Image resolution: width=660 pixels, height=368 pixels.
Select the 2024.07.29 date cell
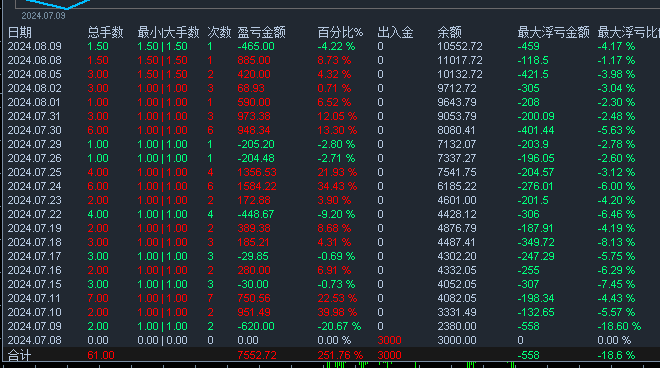[x=35, y=144]
